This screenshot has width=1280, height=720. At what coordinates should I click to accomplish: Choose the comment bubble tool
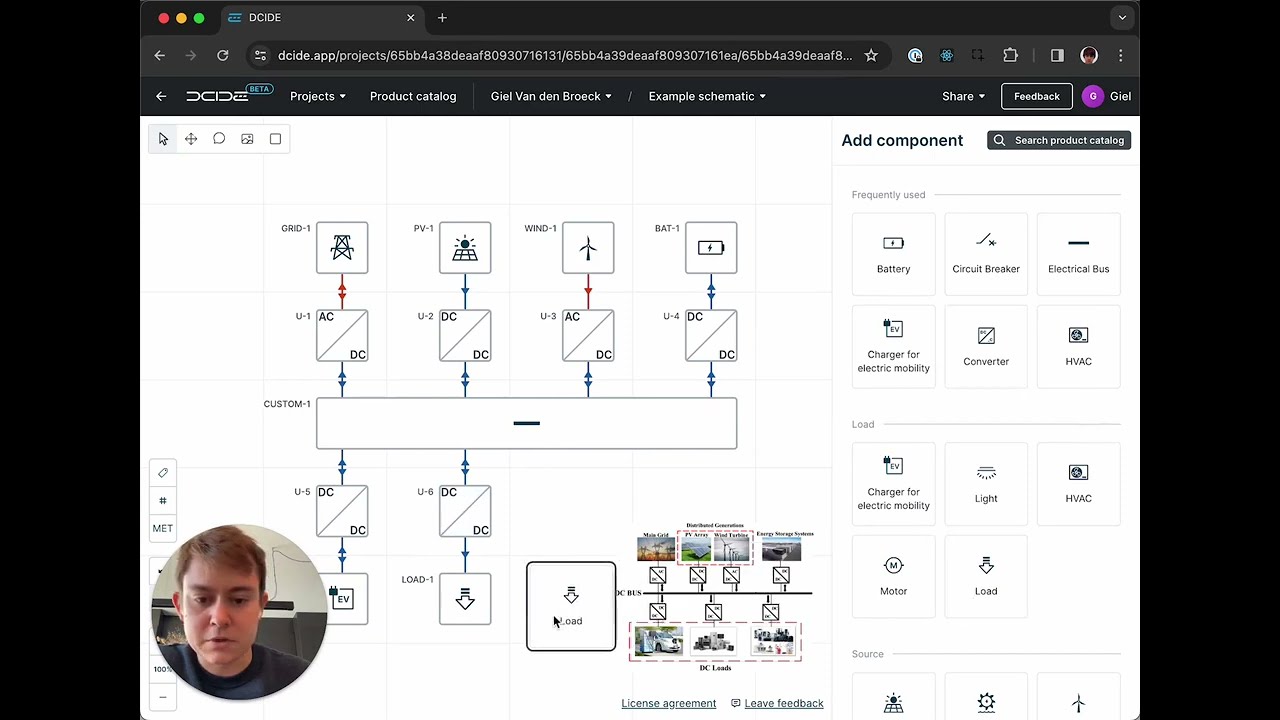pyautogui.click(x=219, y=139)
